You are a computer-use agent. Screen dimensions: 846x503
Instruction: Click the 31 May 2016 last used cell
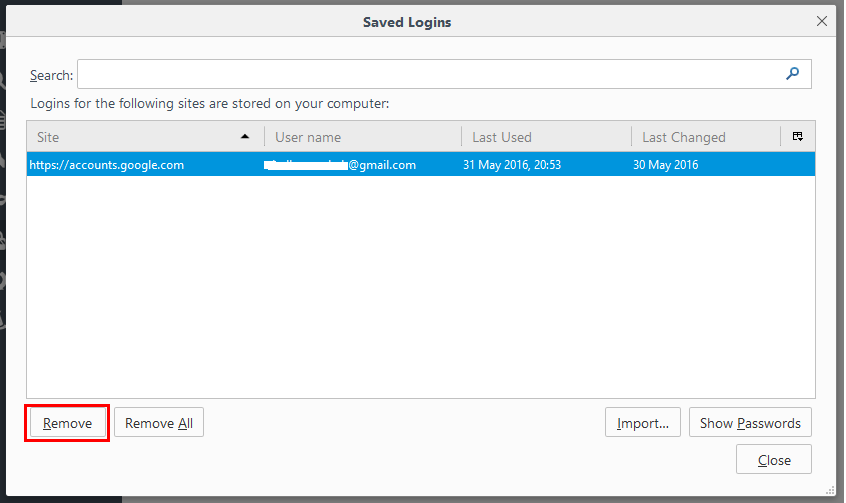tap(512, 165)
